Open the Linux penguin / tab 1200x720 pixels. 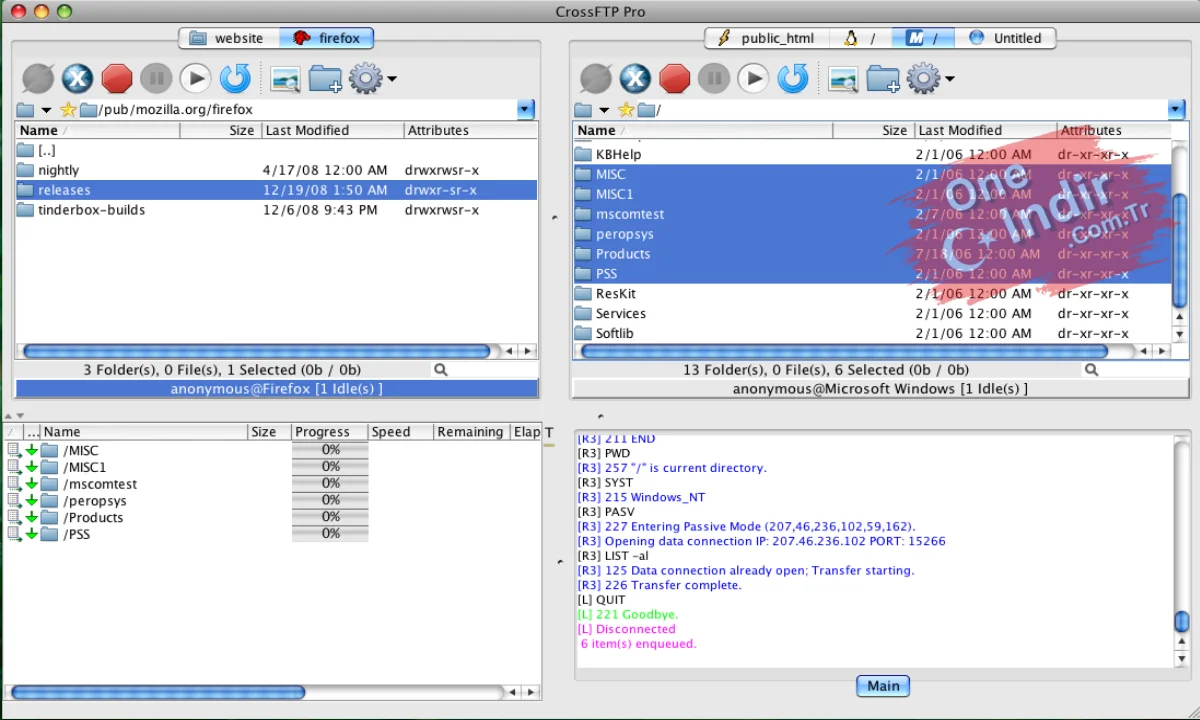click(x=860, y=38)
